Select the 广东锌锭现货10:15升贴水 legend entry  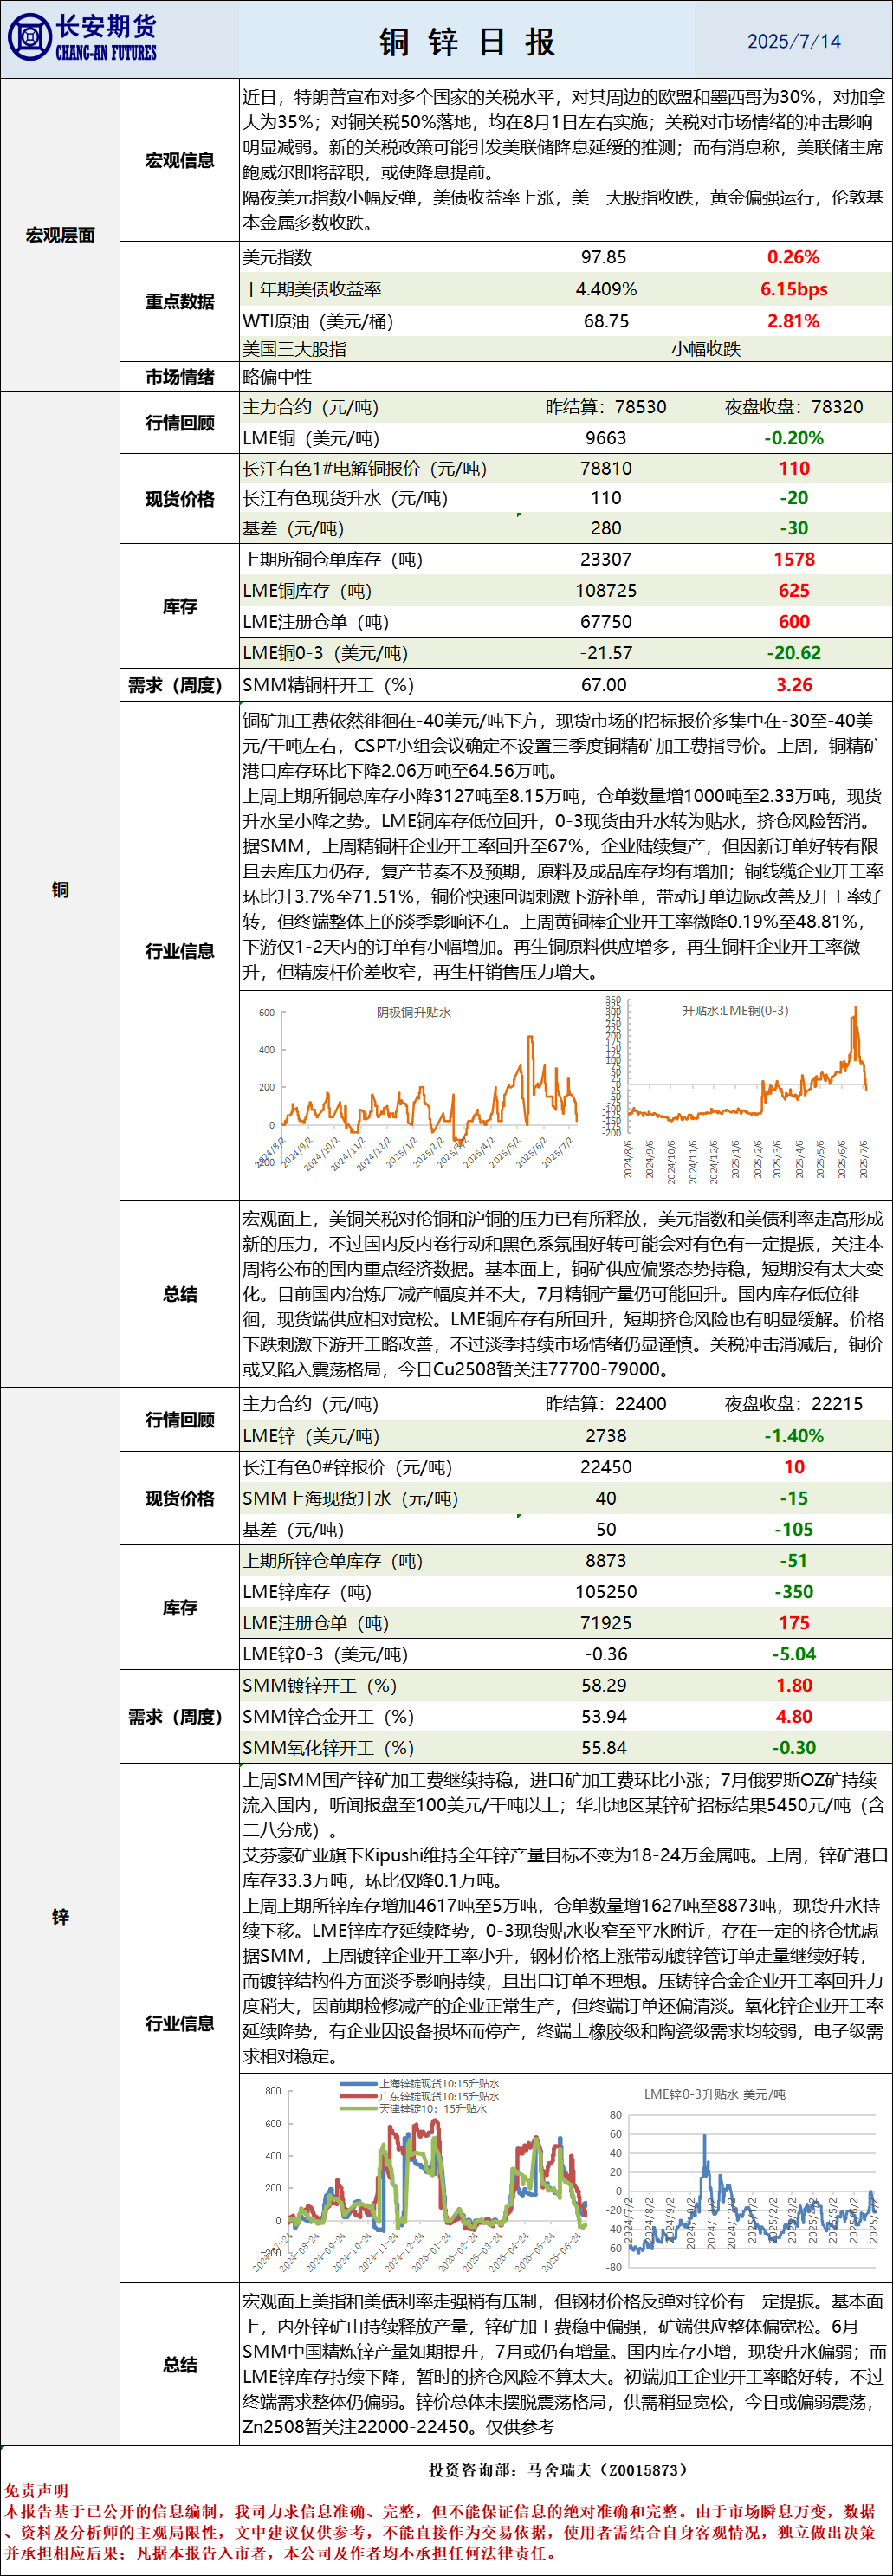point(420,2096)
